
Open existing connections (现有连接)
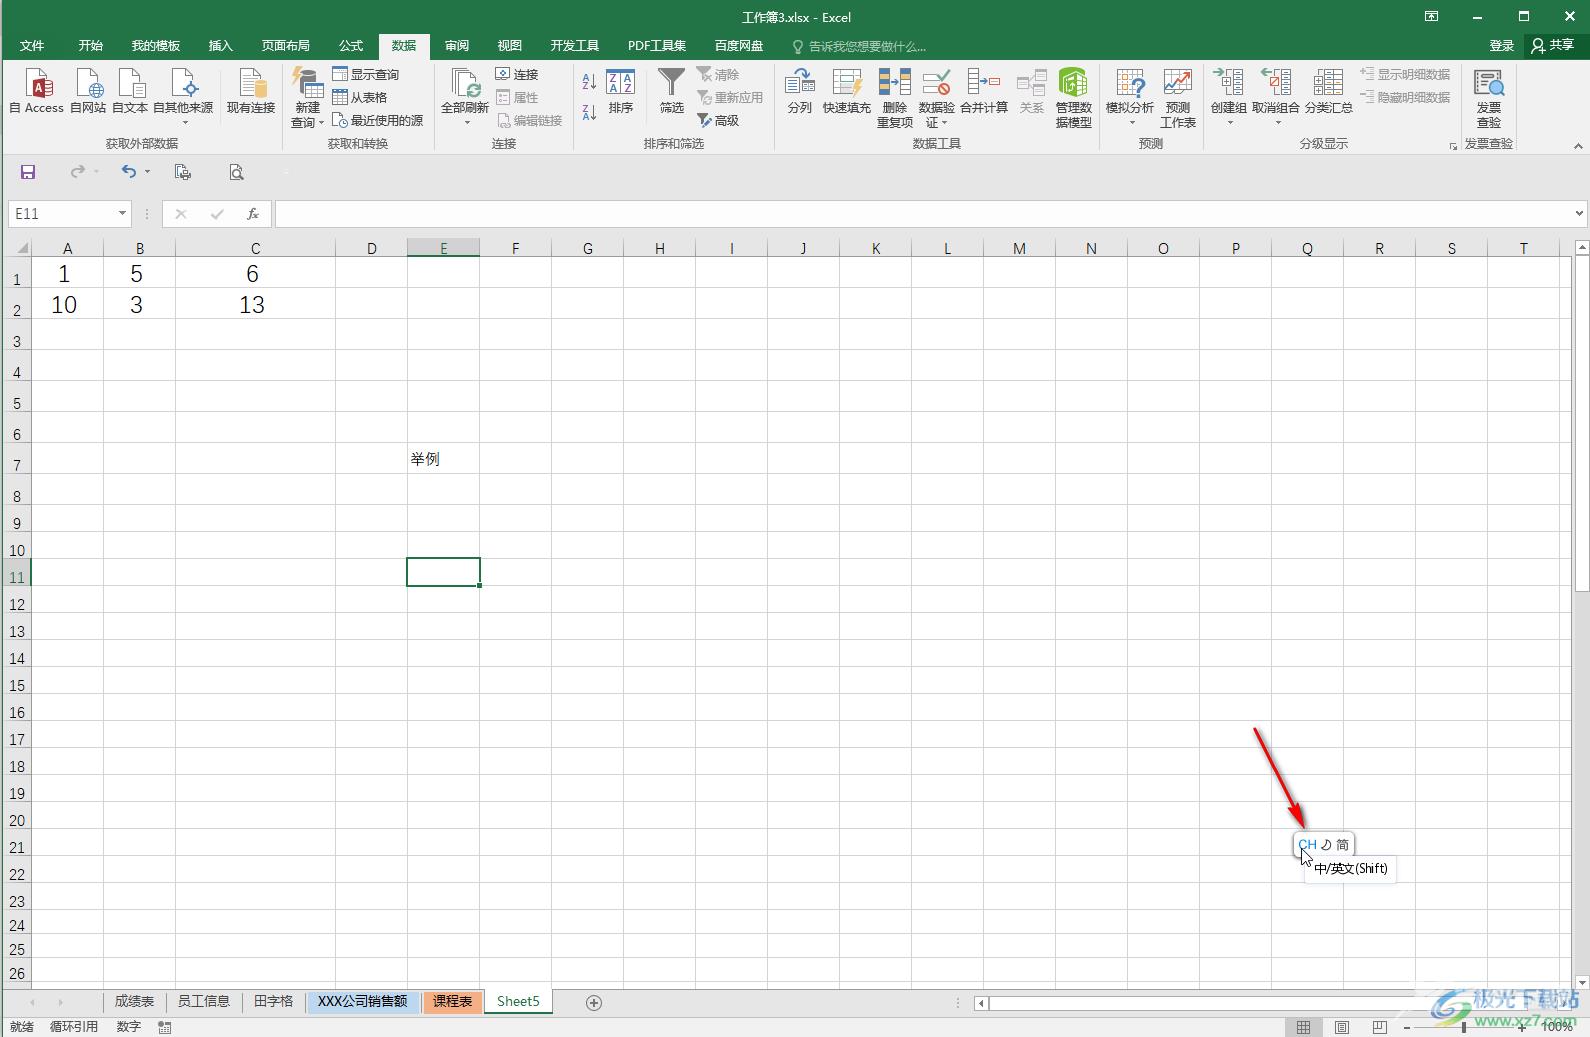pyautogui.click(x=250, y=91)
